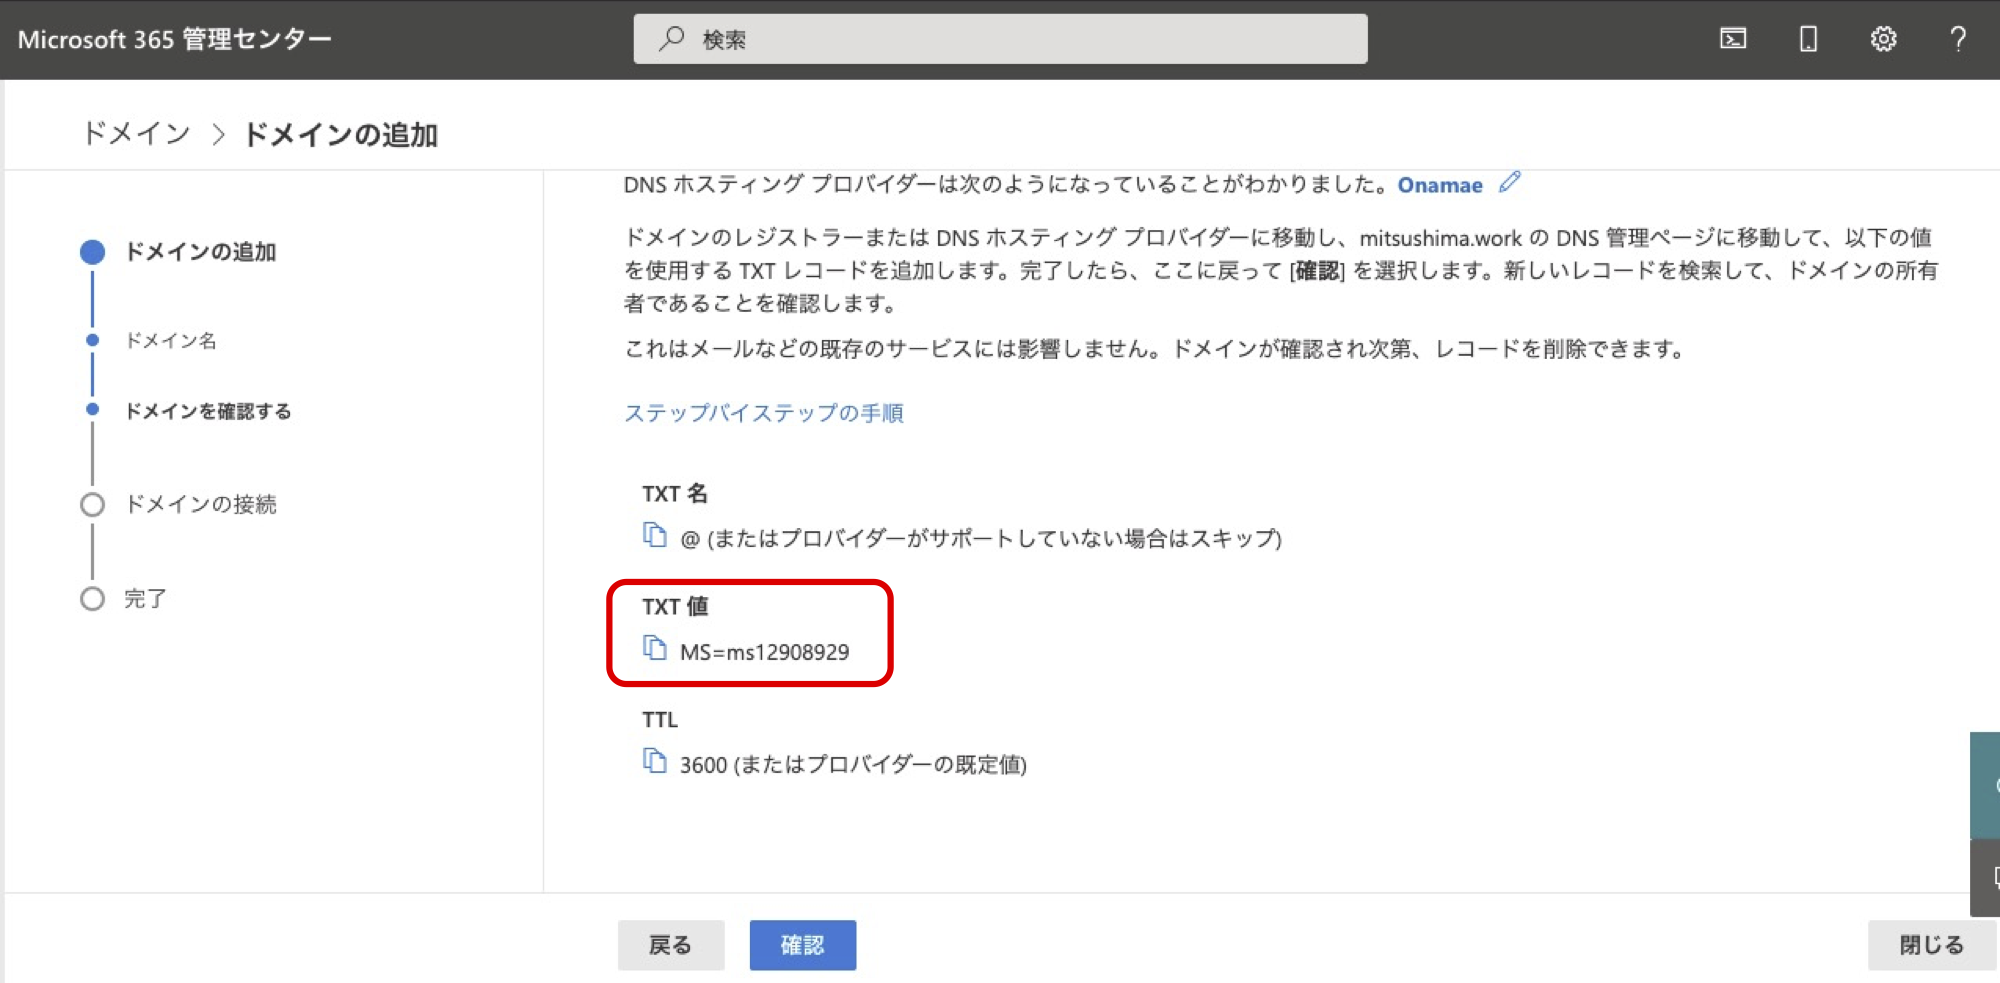Click the 閉じる button

click(x=1931, y=945)
